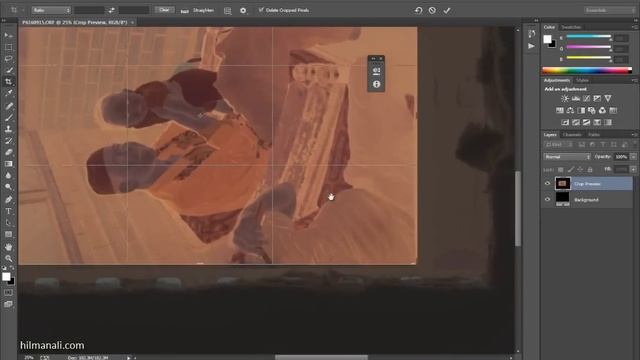Select the Zoom tool
Screen dimensions: 640x360
pyautogui.click(x=8, y=258)
